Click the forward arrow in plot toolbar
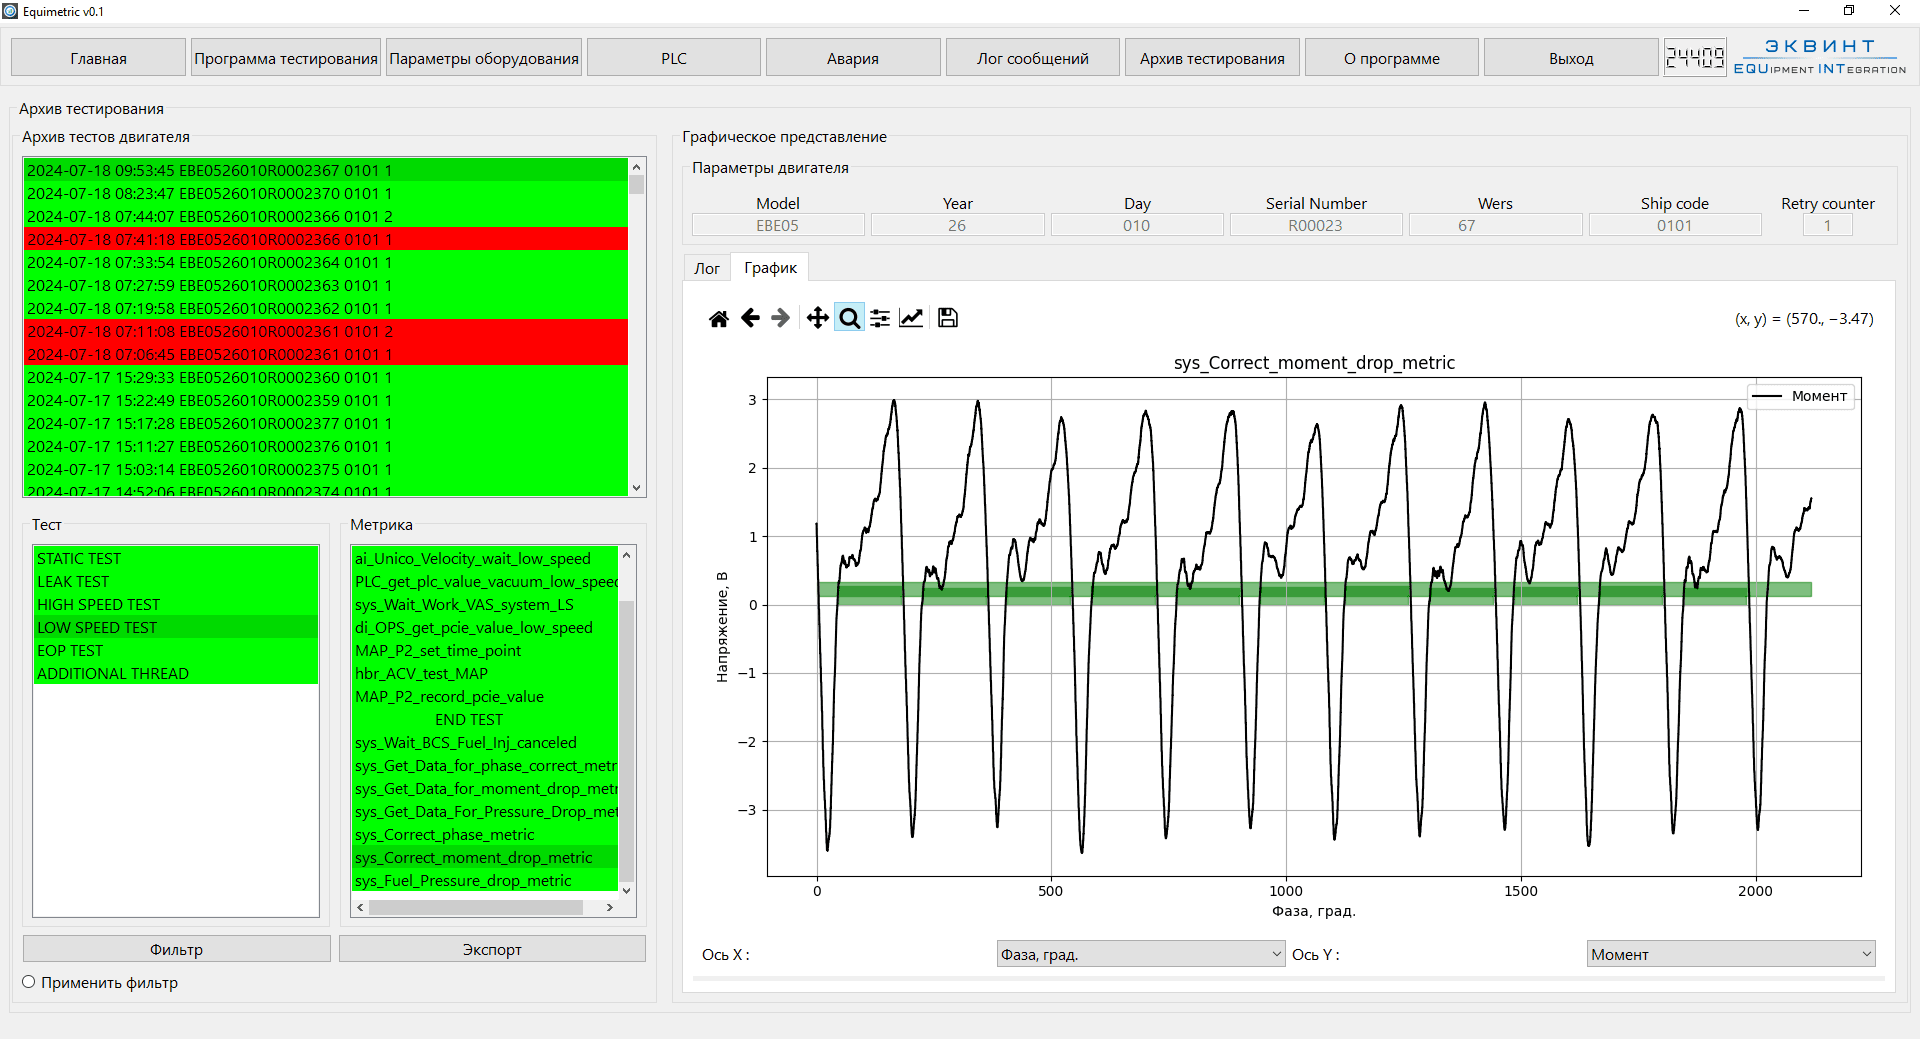This screenshot has width=1920, height=1039. [781, 318]
